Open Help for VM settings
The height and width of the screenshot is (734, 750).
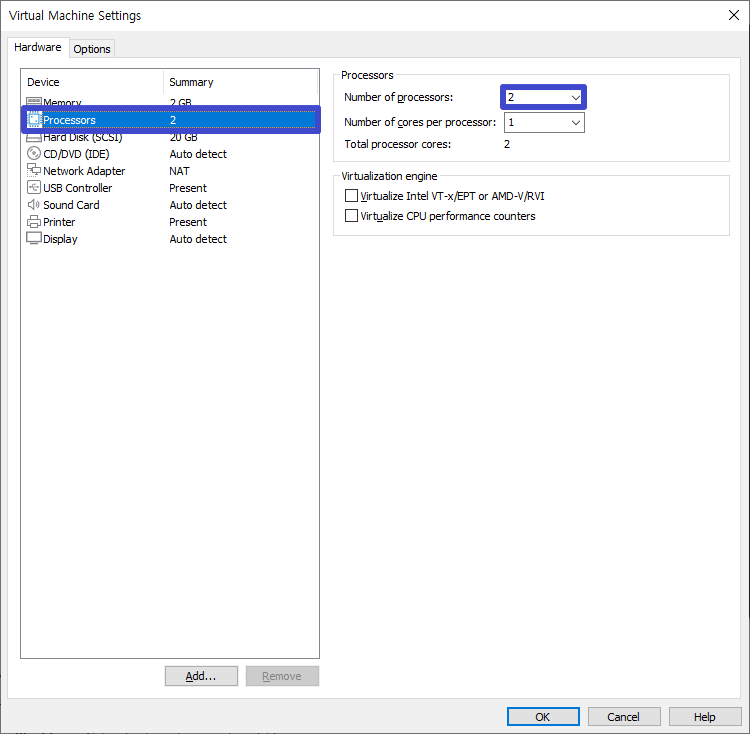coord(705,716)
